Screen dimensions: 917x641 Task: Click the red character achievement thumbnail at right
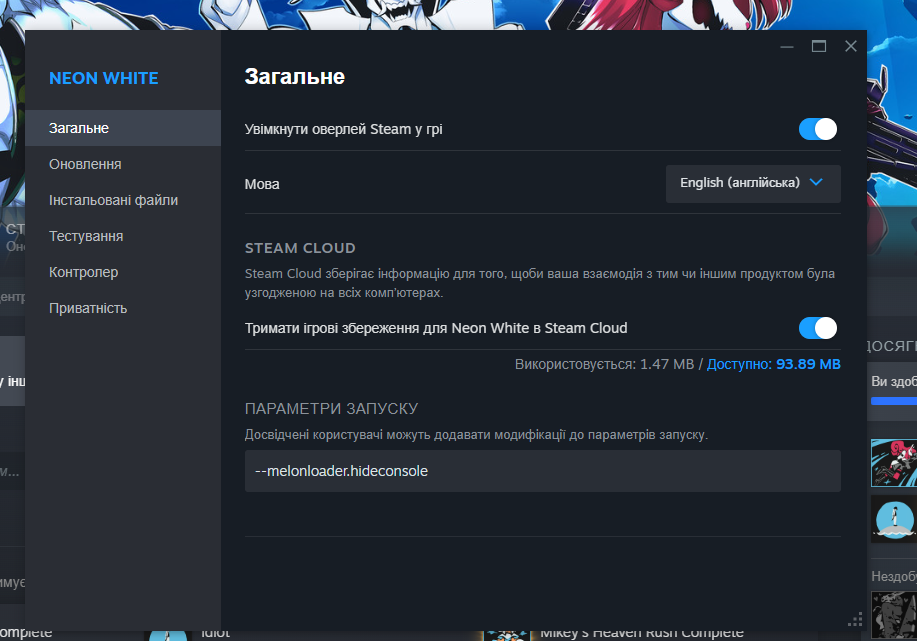coord(893,462)
